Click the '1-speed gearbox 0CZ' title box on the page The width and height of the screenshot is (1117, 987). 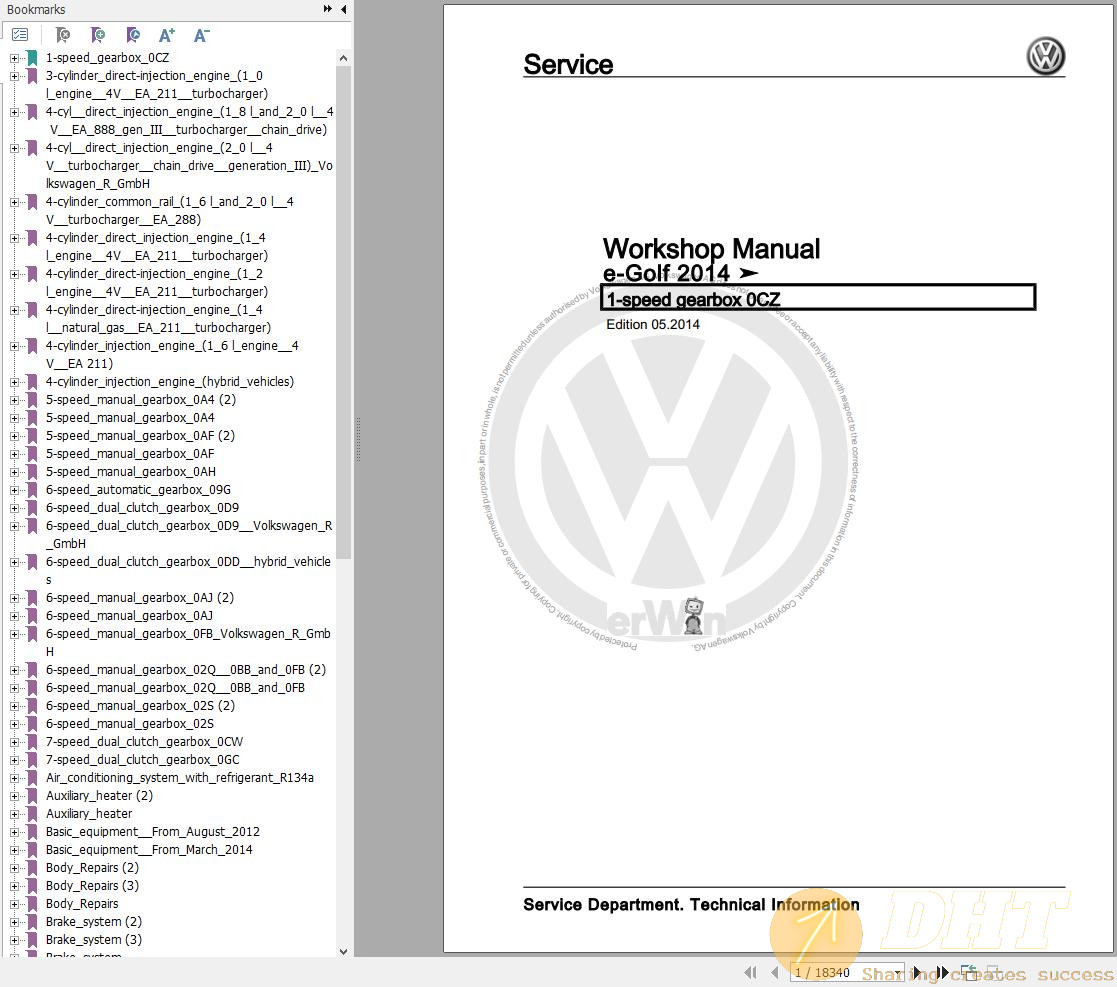[818, 298]
